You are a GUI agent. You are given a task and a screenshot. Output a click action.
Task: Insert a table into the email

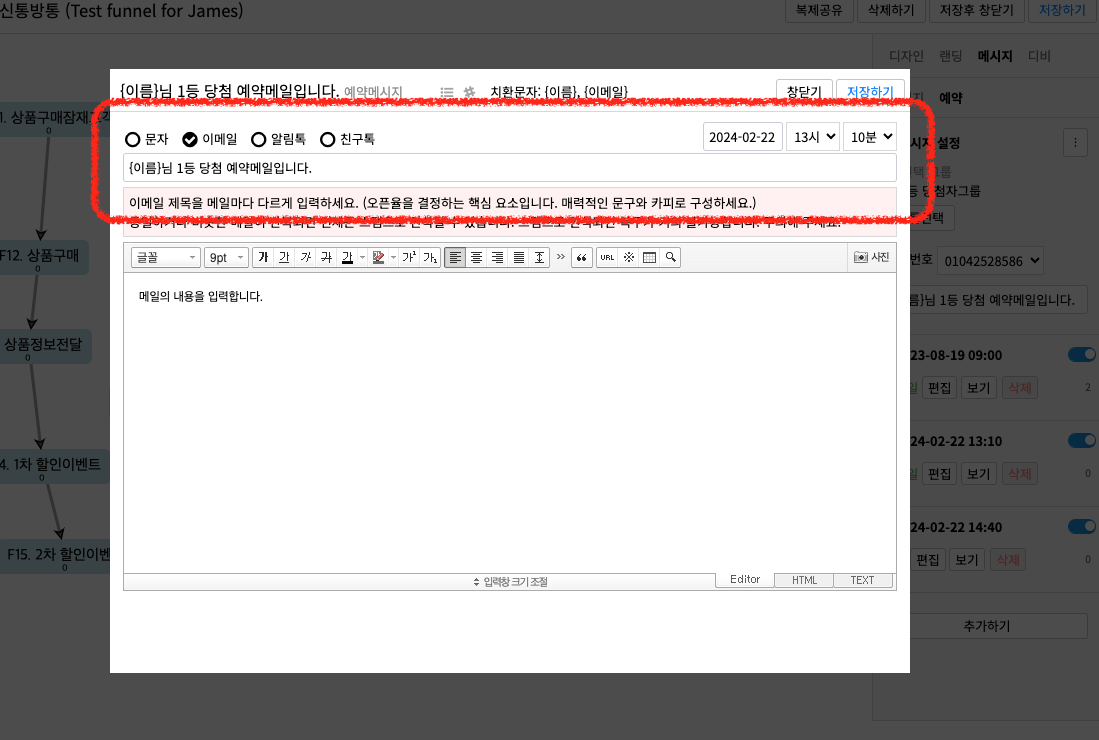[650, 258]
